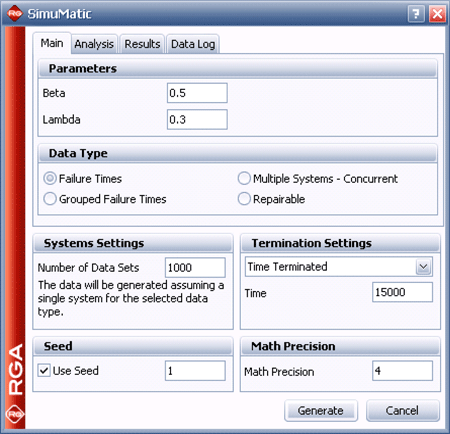Image resolution: width=450 pixels, height=434 pixels.
Task: Click the Termination Settings header
Action: point(340,243)
